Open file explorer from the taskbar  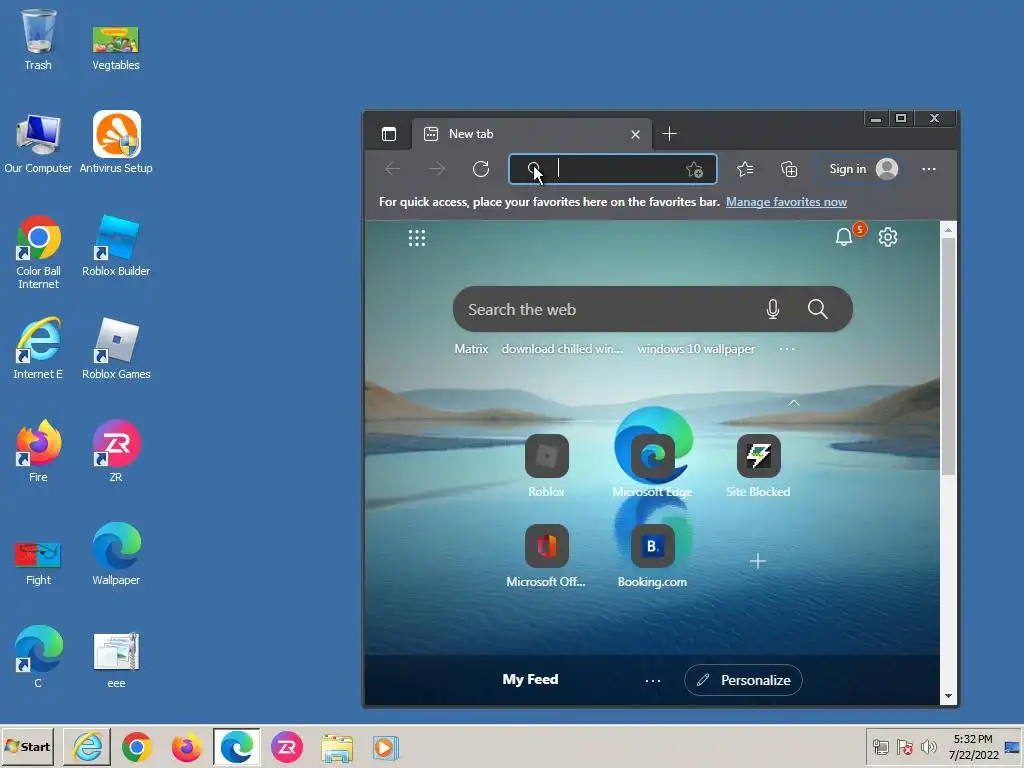point(336,748)
